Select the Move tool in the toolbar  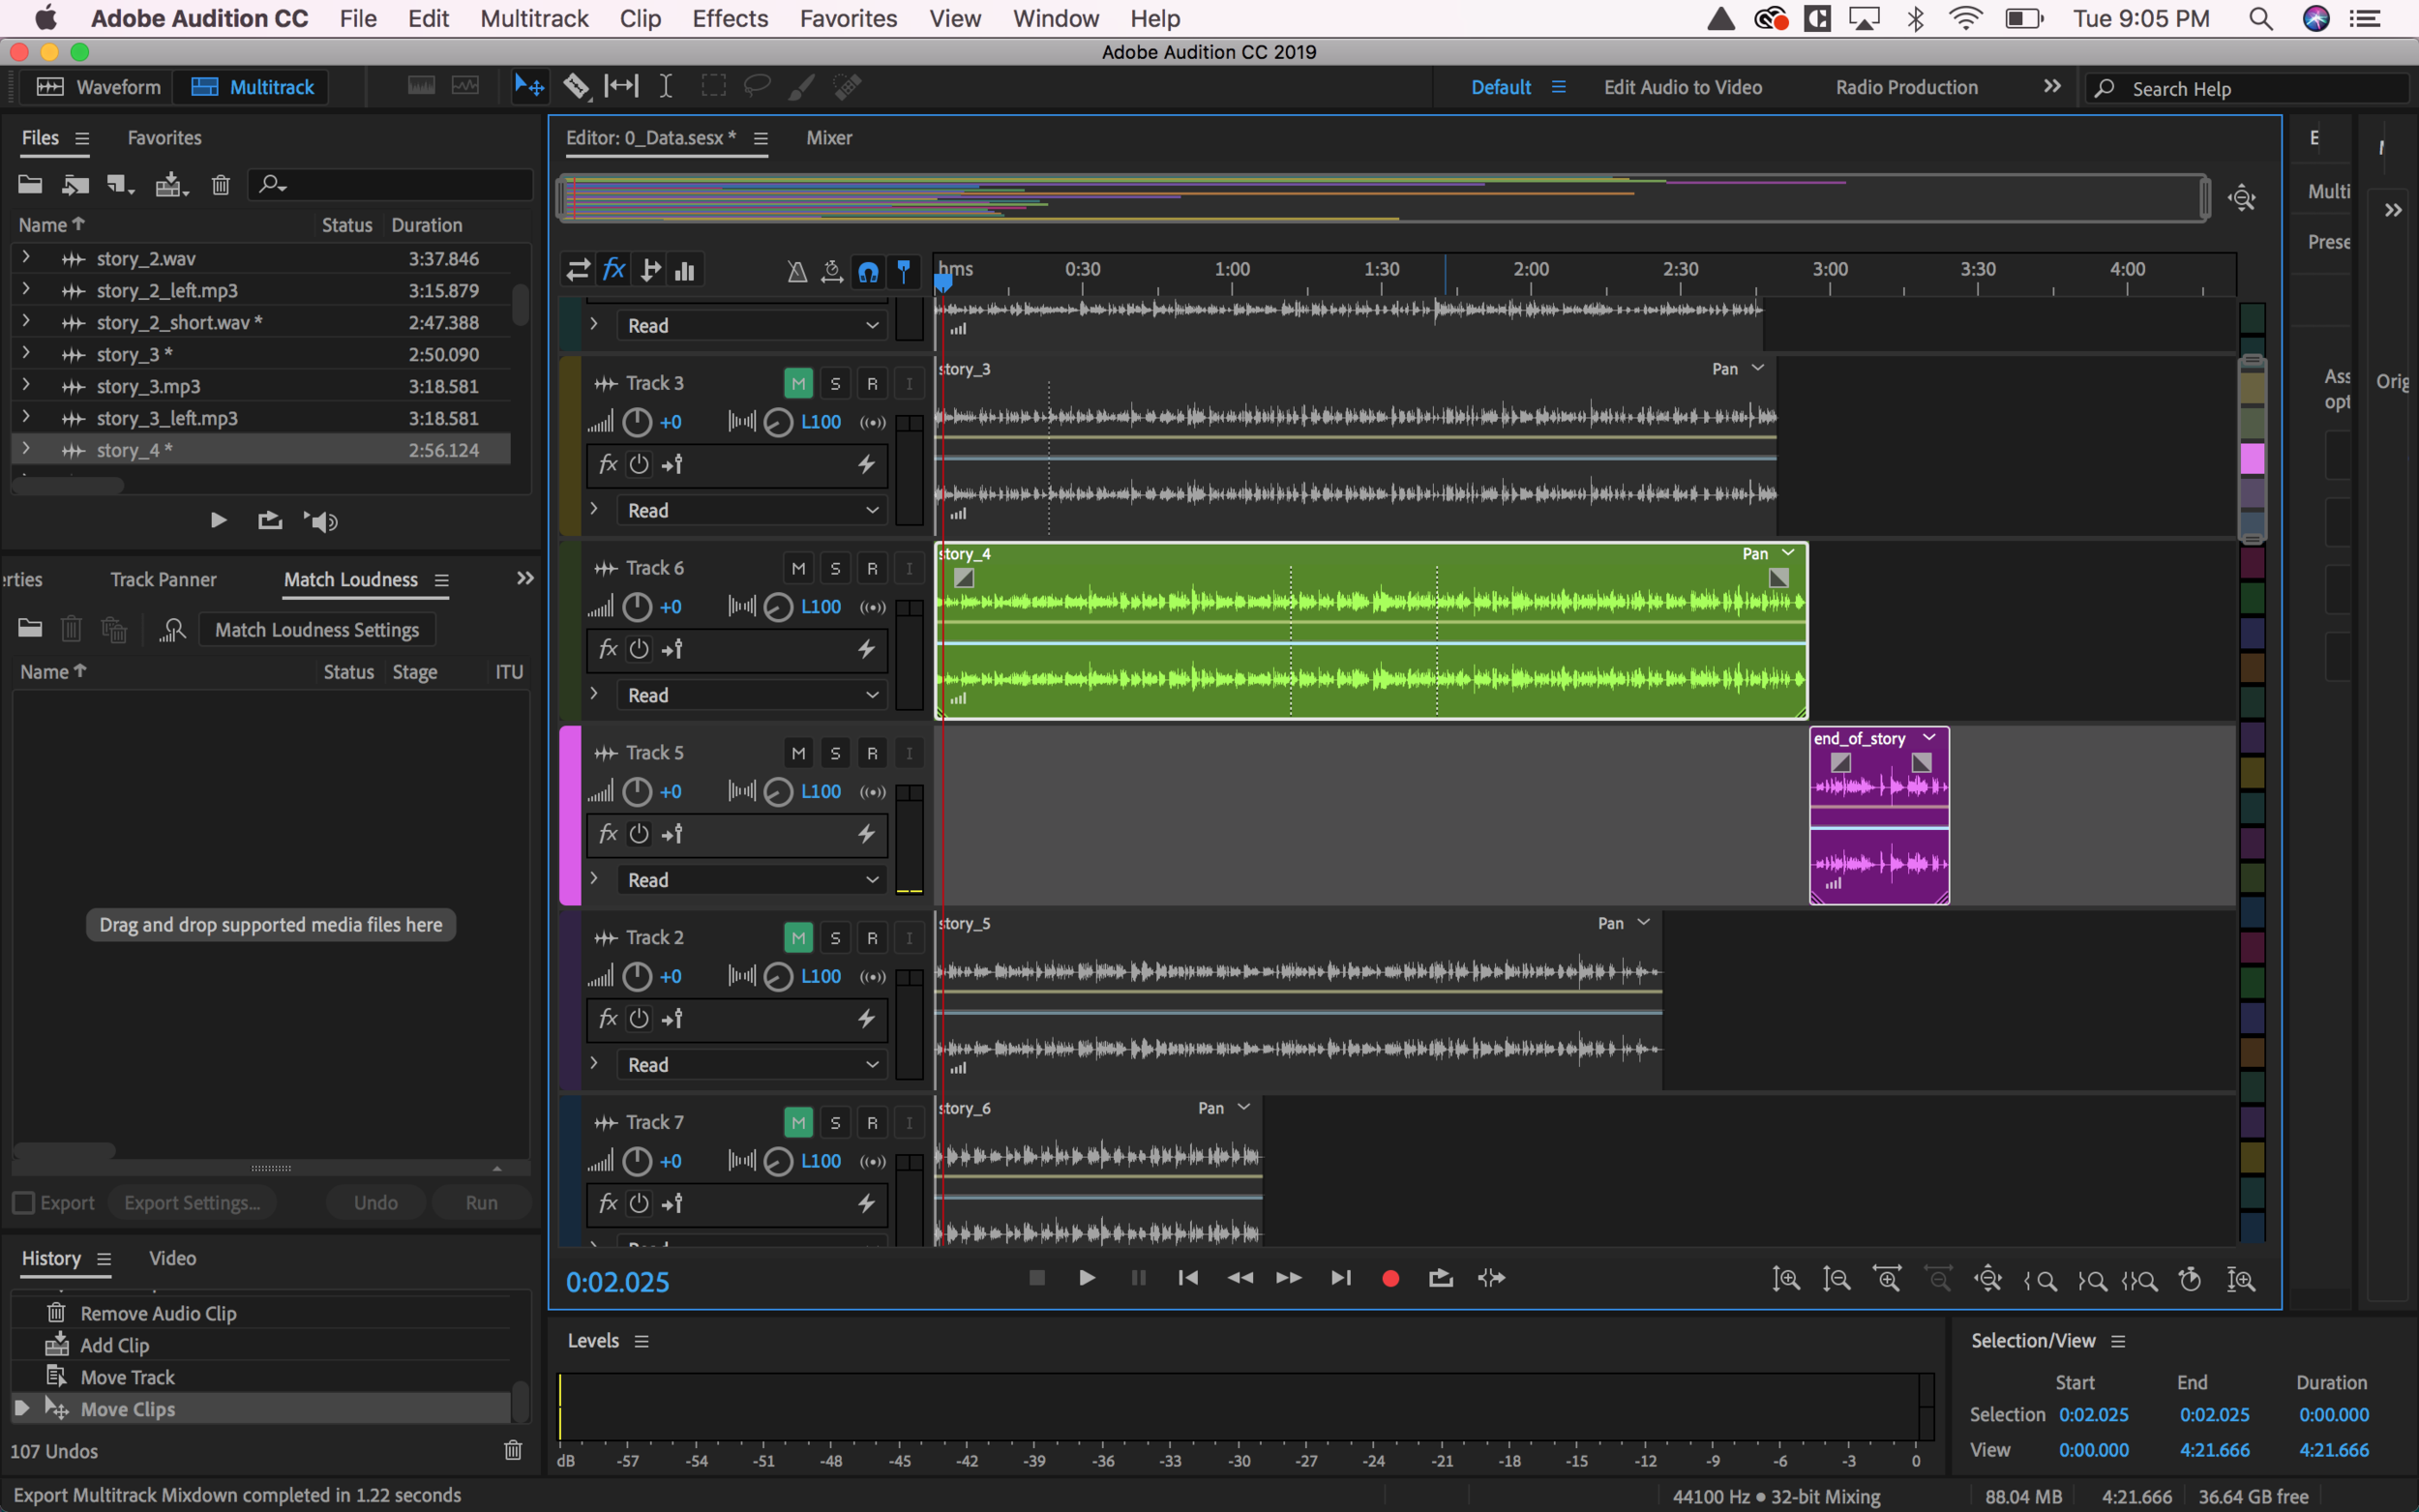[x=529, y=86]
